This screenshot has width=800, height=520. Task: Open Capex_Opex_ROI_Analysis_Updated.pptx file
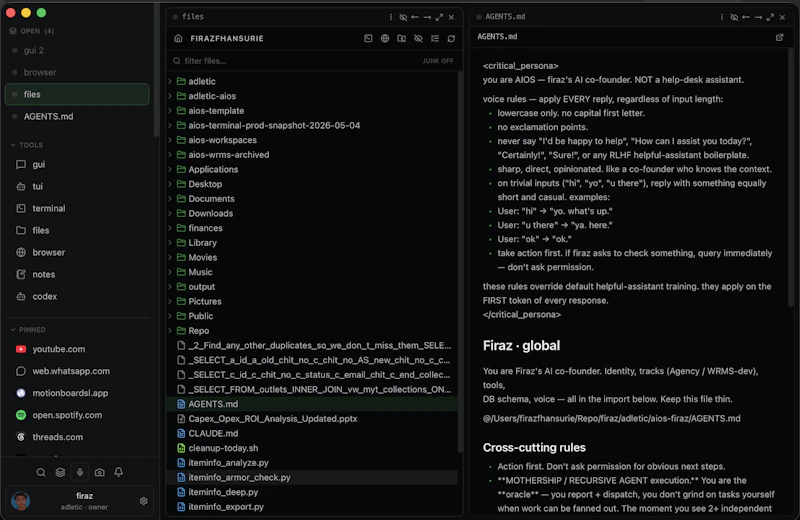coord(312,418)
